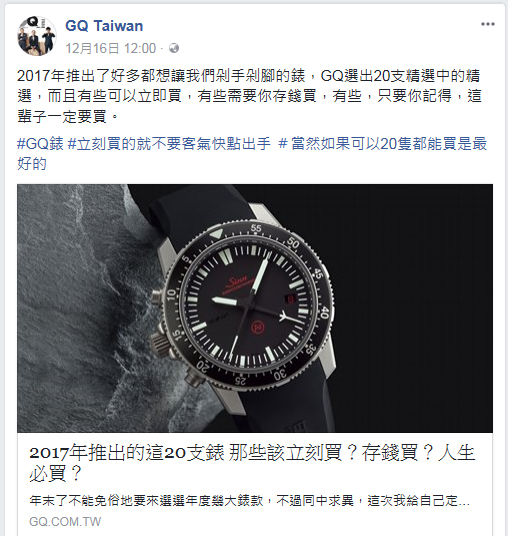Screen dimensions: 508x536
Task: Open the three-dot post options menu
Action: click(487, 24)
